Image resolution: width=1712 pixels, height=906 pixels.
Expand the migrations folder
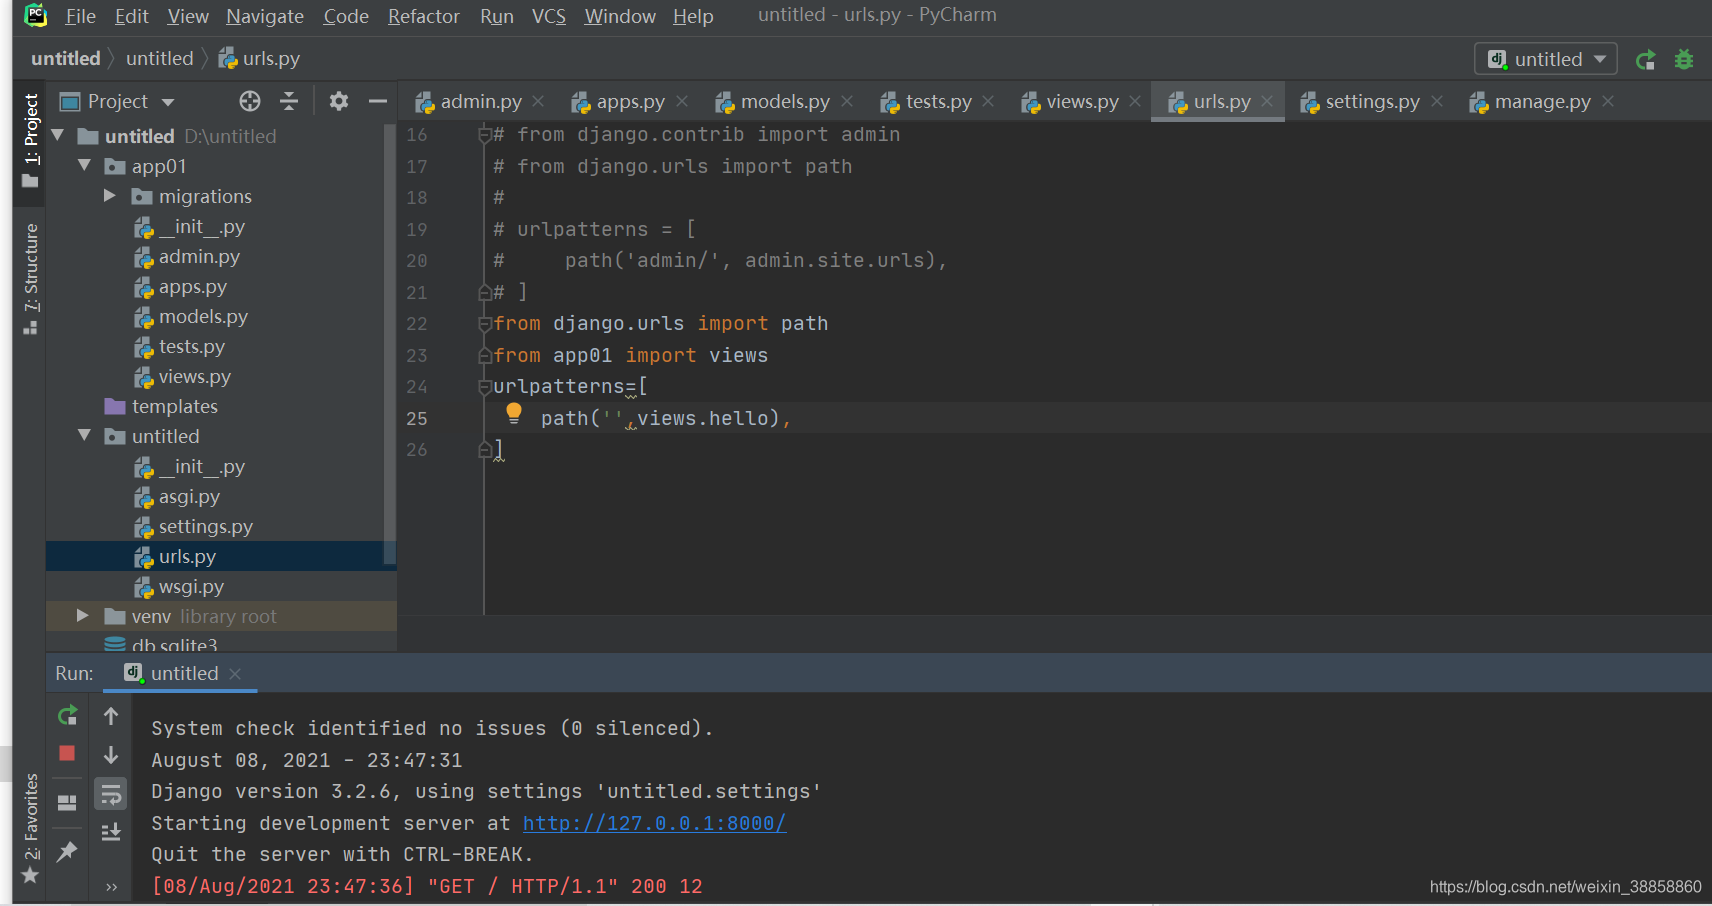(x=110, y=195)
